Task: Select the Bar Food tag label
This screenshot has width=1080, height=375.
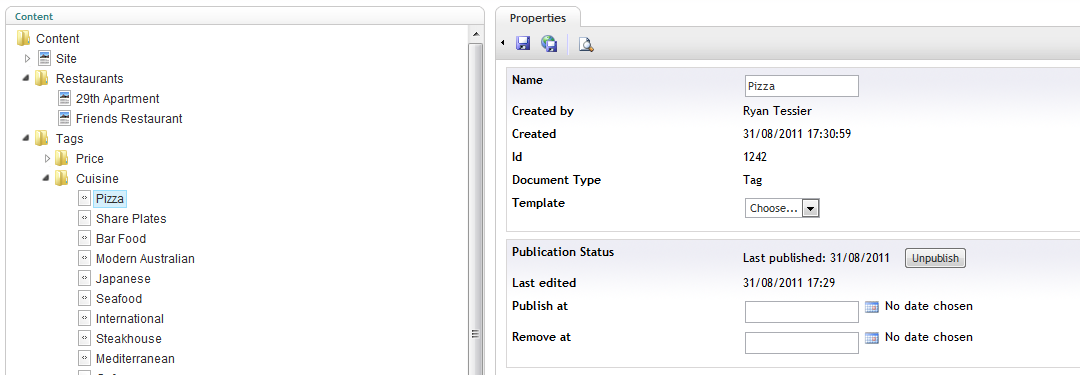Action: [121, 239]
